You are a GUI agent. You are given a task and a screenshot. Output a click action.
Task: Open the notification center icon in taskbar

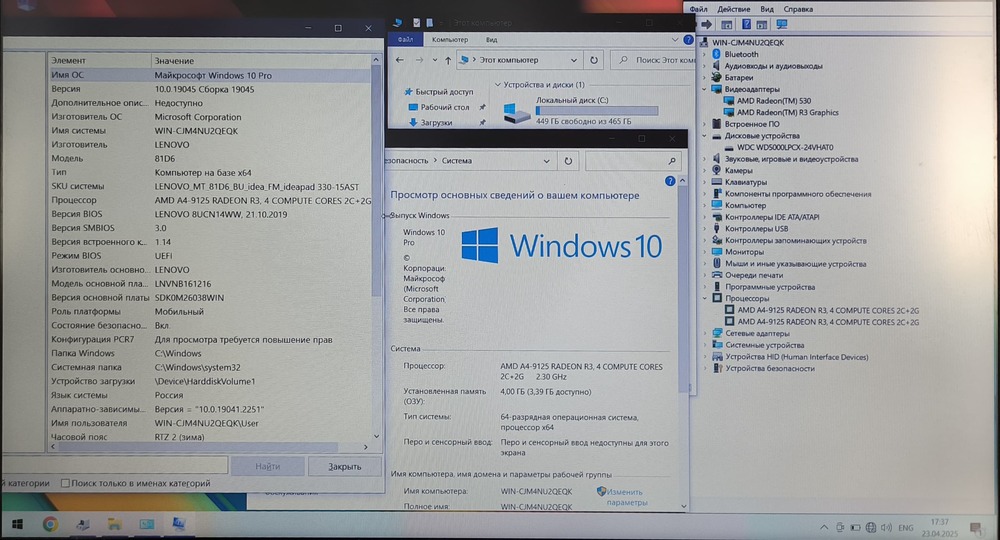tap(976, 528)
